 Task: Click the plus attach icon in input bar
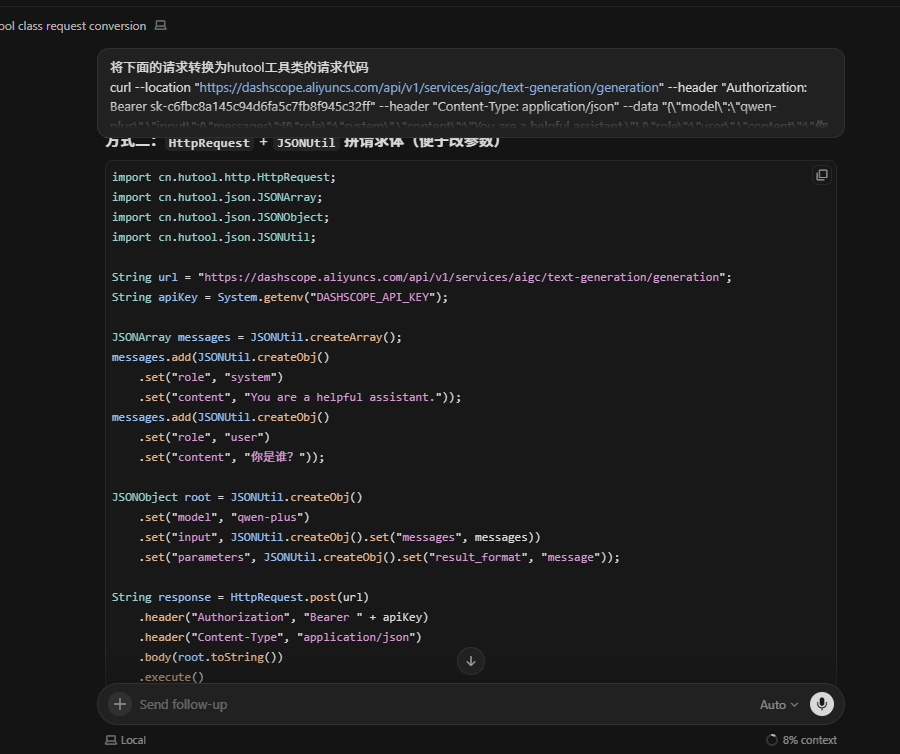coord(120,704)
